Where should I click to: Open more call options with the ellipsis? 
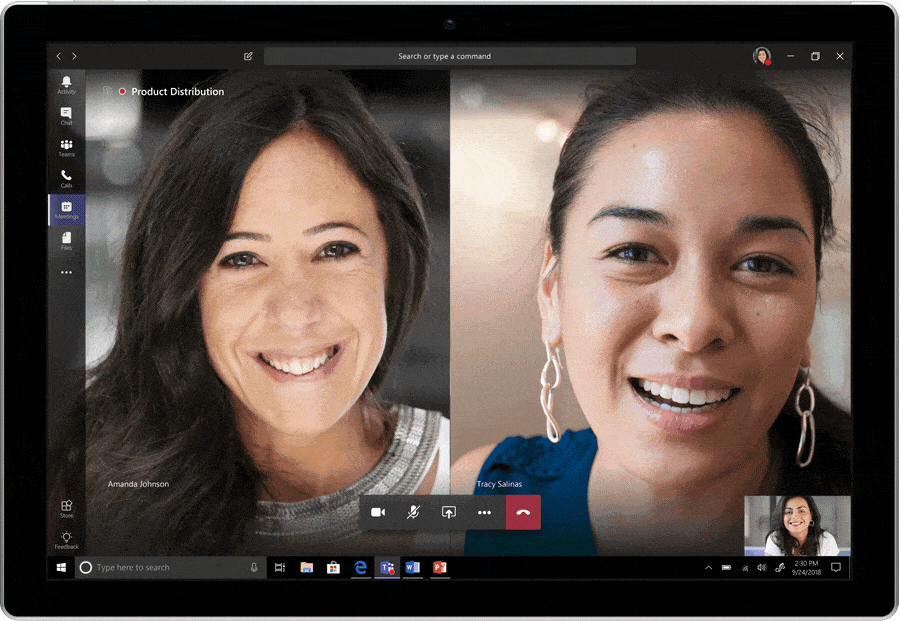[x=485, y=512]
